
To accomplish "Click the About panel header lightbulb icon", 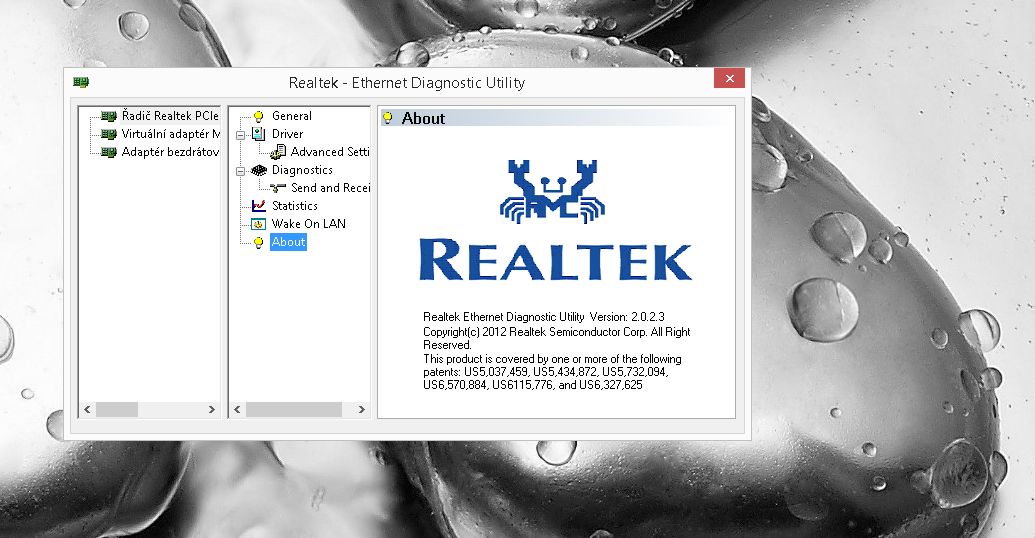I will pos(388,119).
